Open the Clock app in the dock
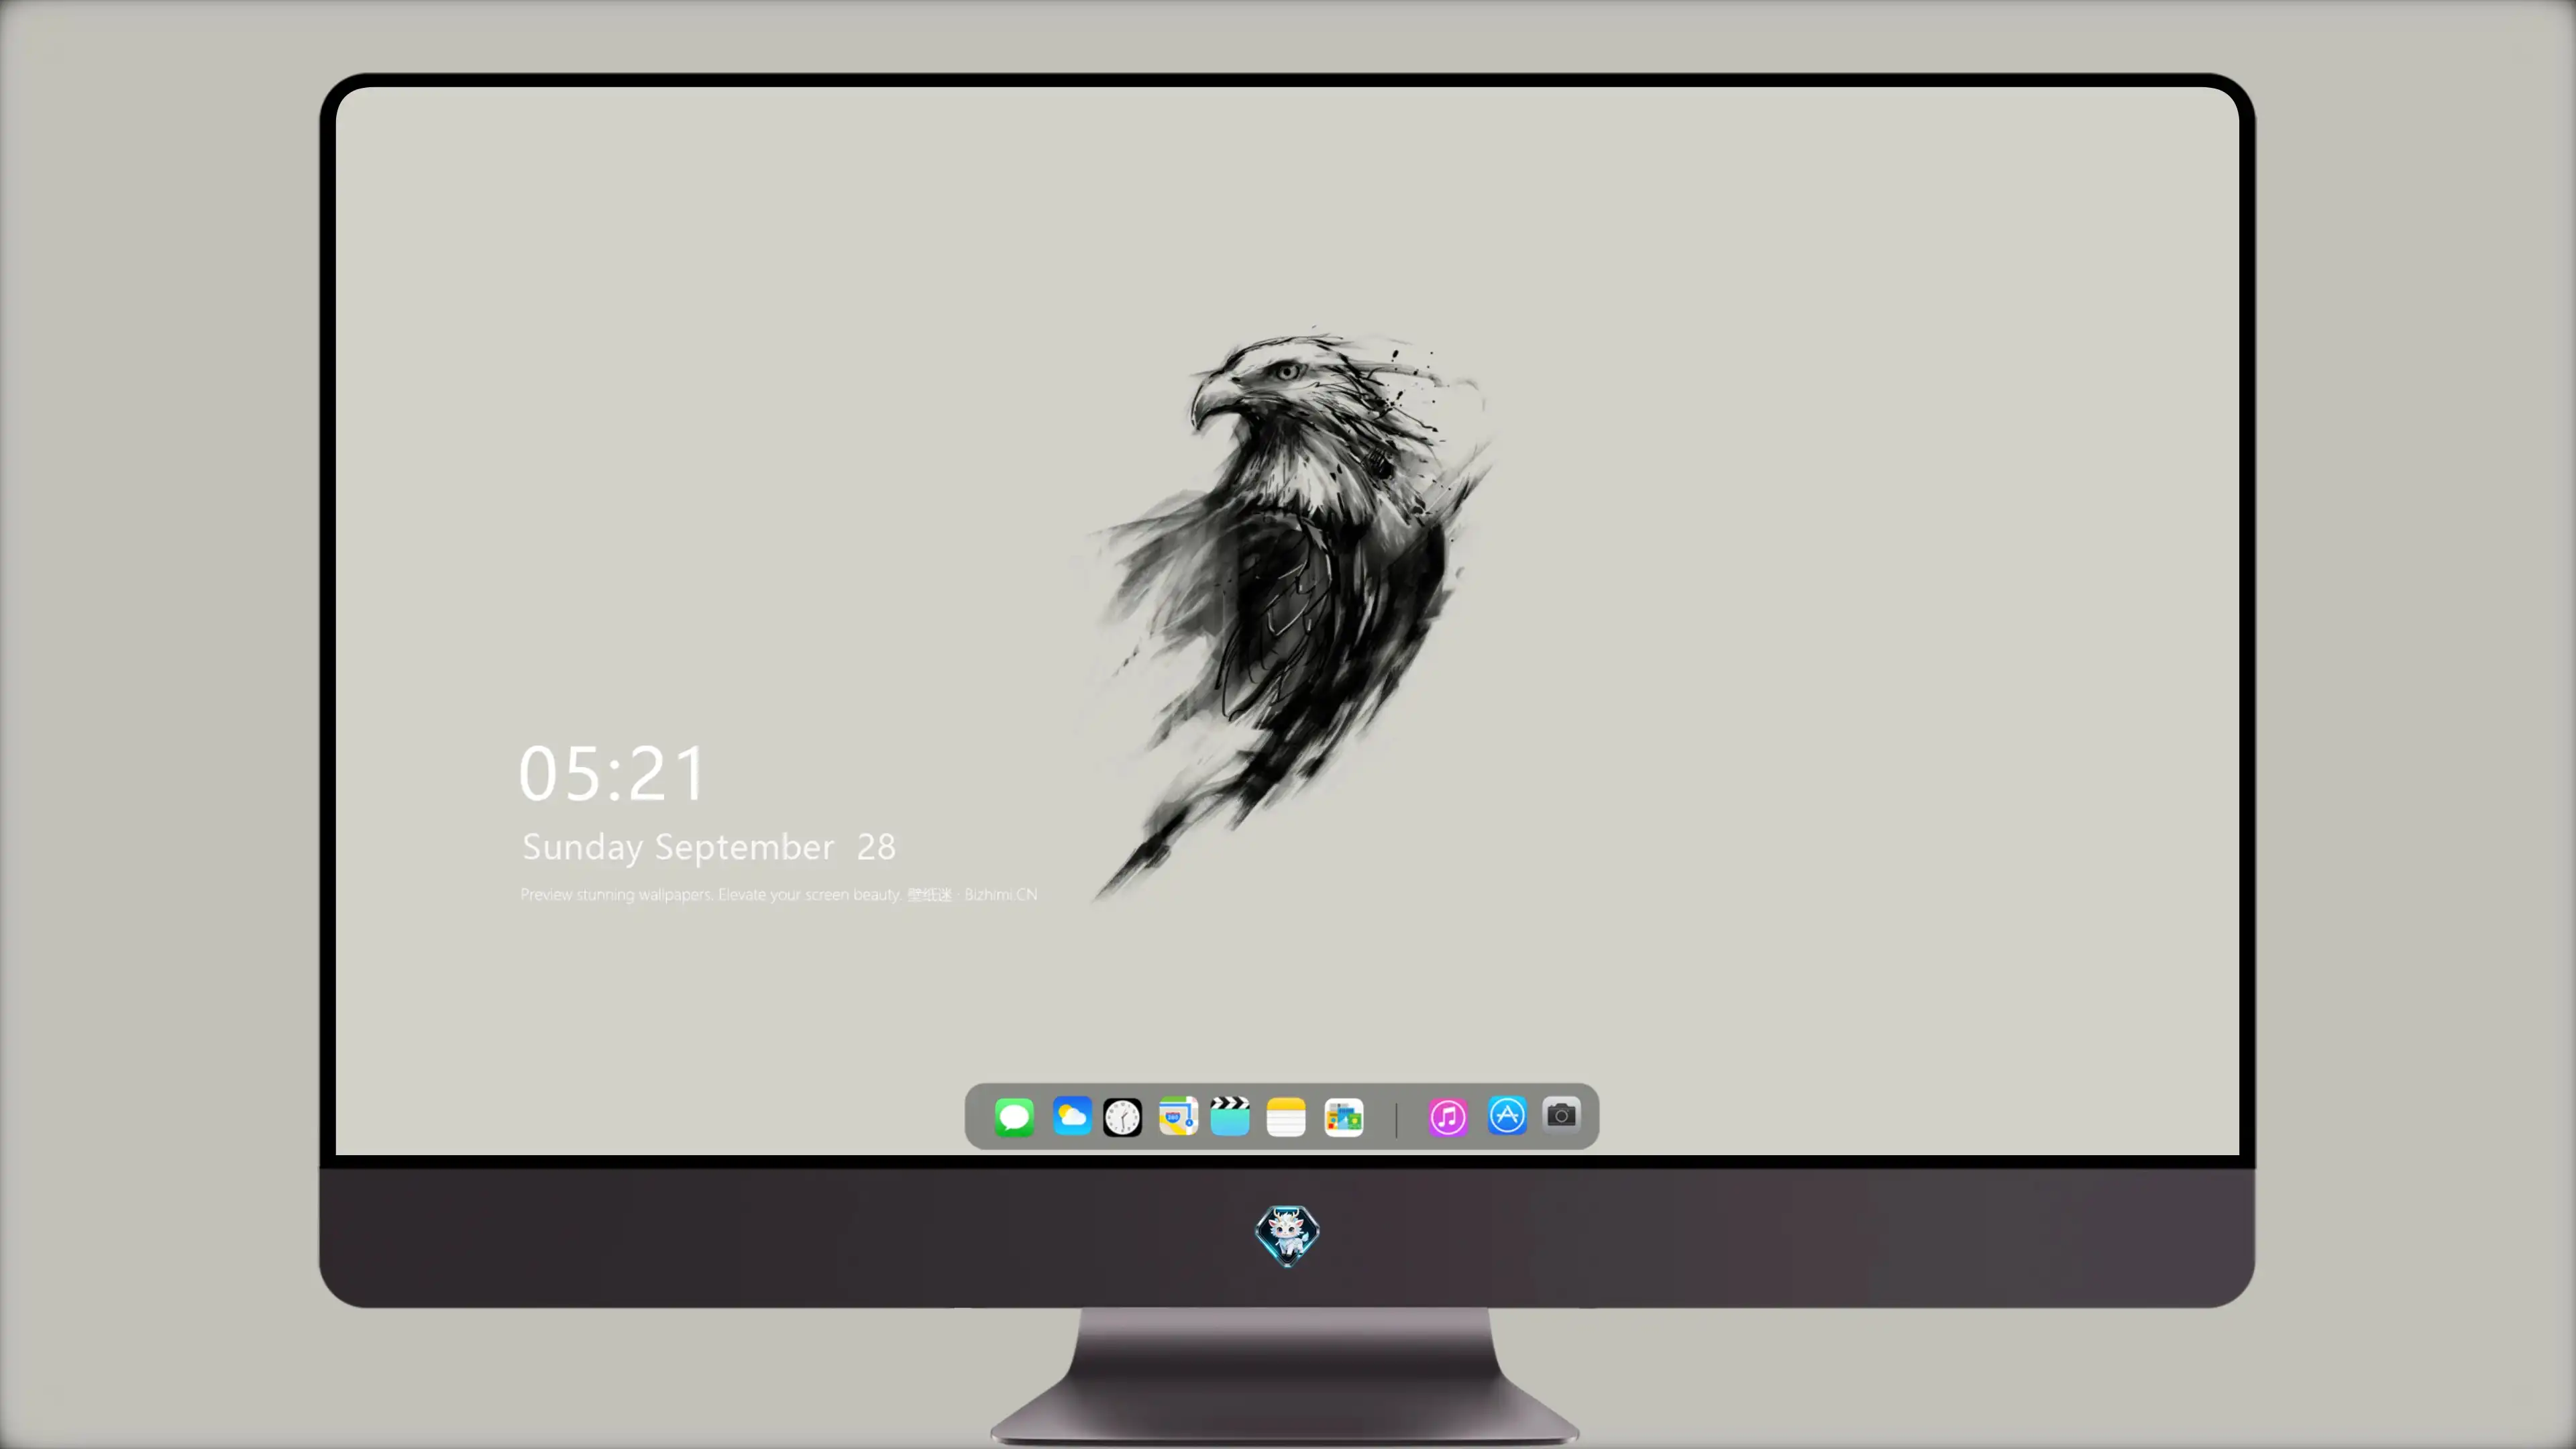Screen dimensions: 2576x1449 tap(1122, 1117)
